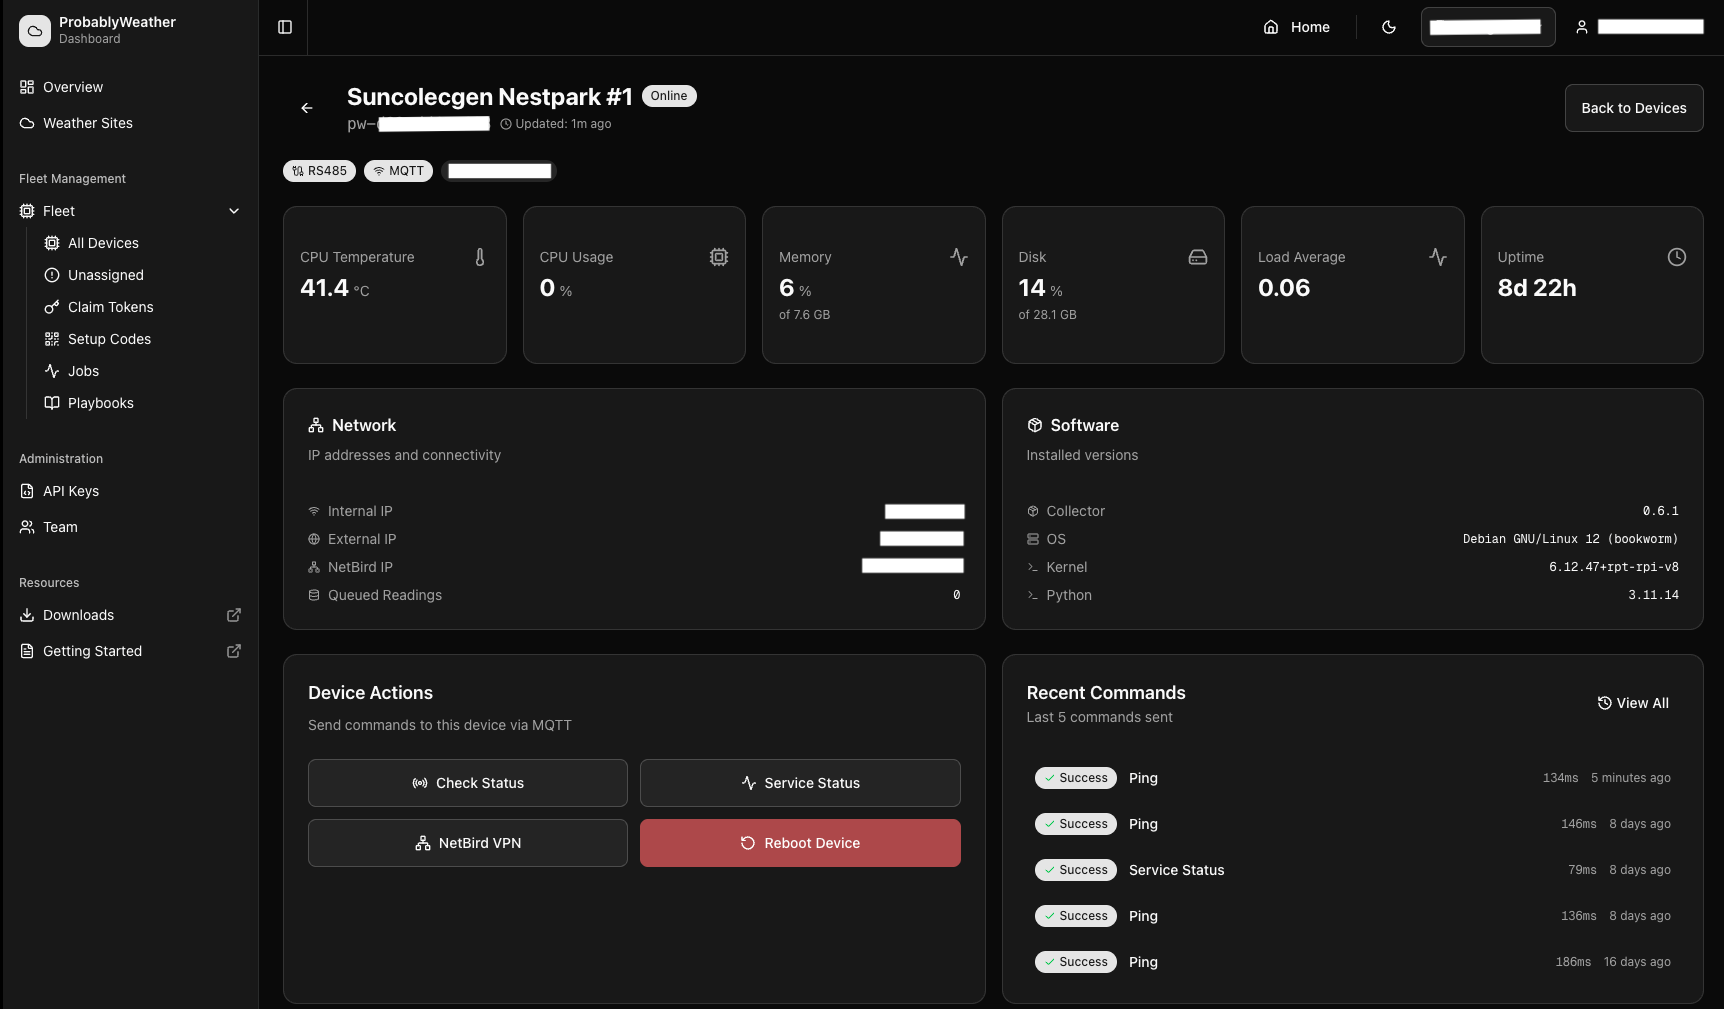Toggle the sidebar collapse icon

(x=285, y=27)
